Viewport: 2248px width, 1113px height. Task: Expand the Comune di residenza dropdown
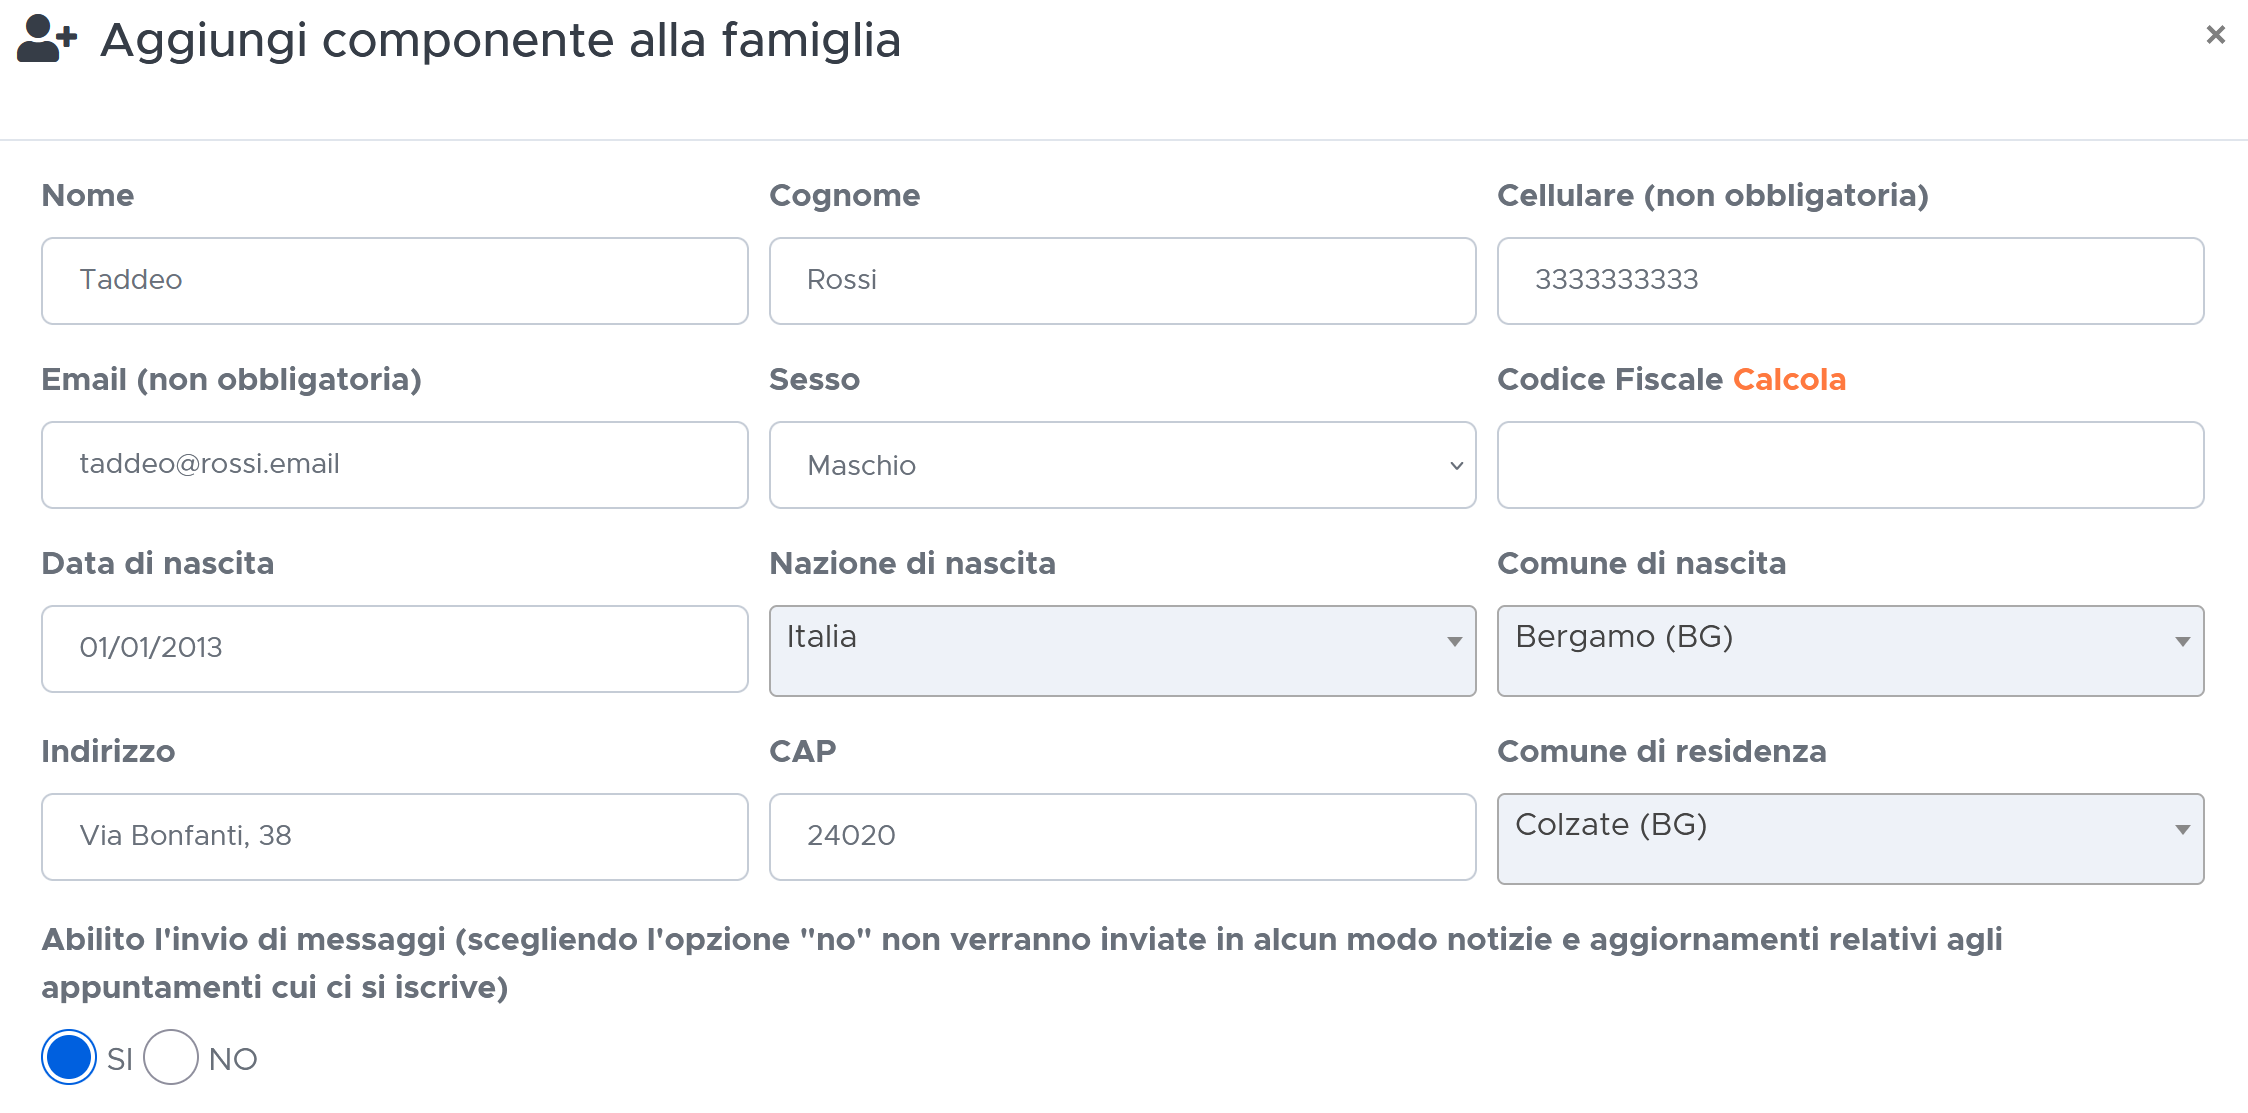(1850, 839)
